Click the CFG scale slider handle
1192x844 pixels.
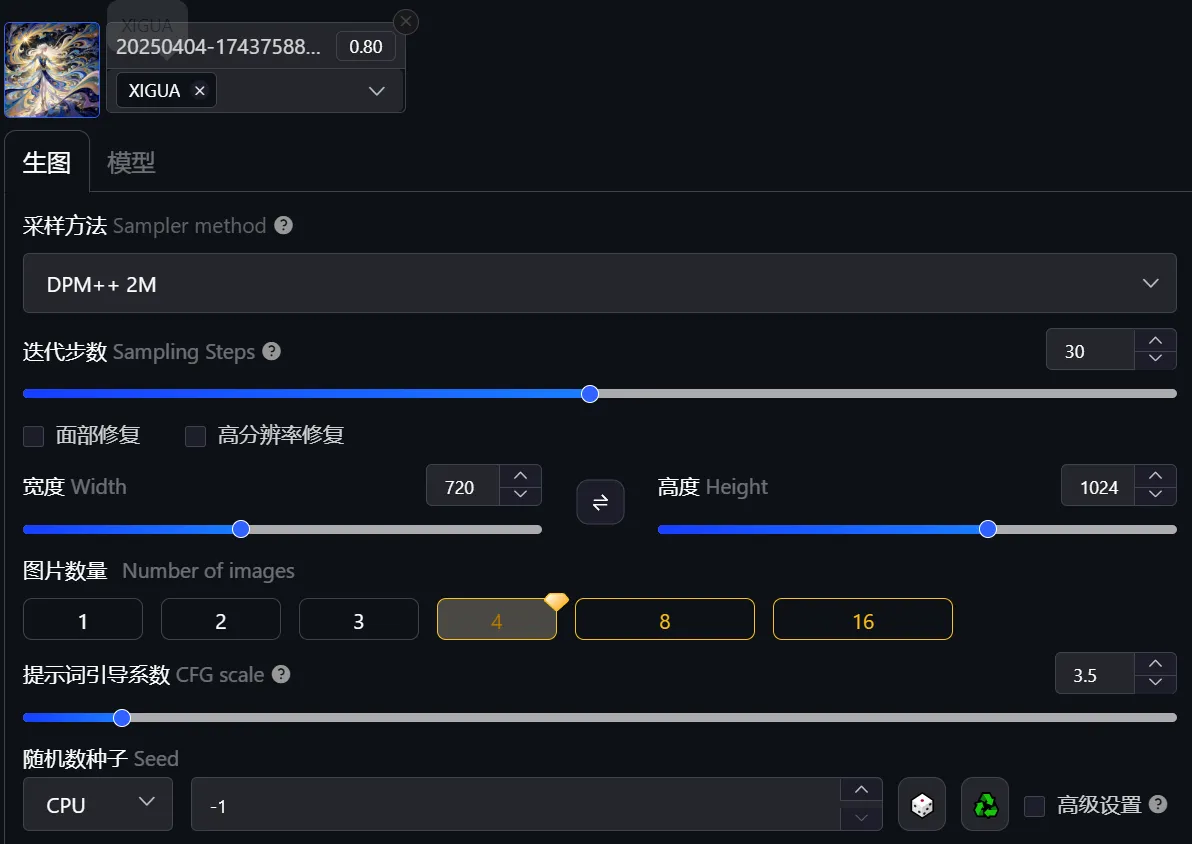[122, 717]
